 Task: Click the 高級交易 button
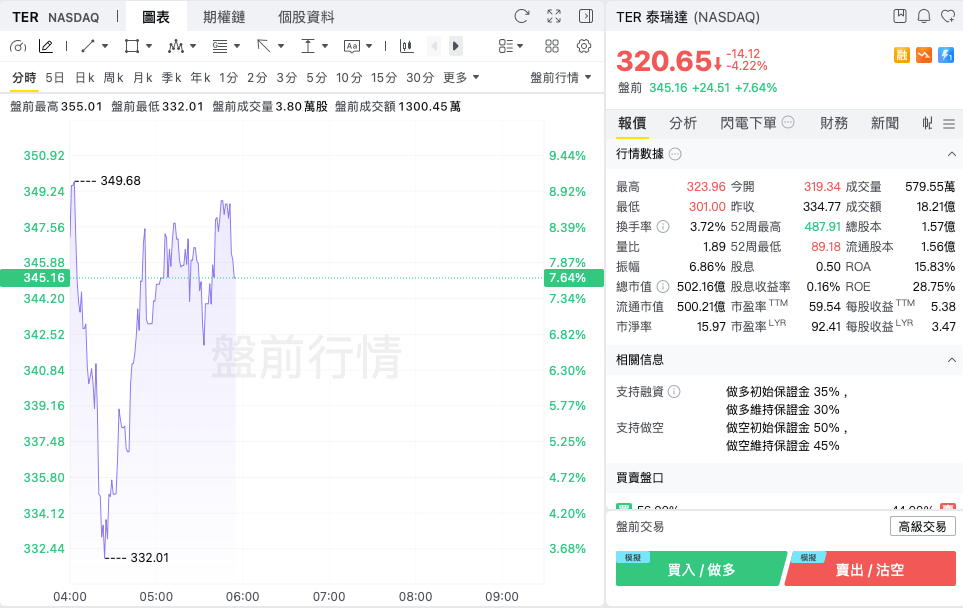(922, 526)
